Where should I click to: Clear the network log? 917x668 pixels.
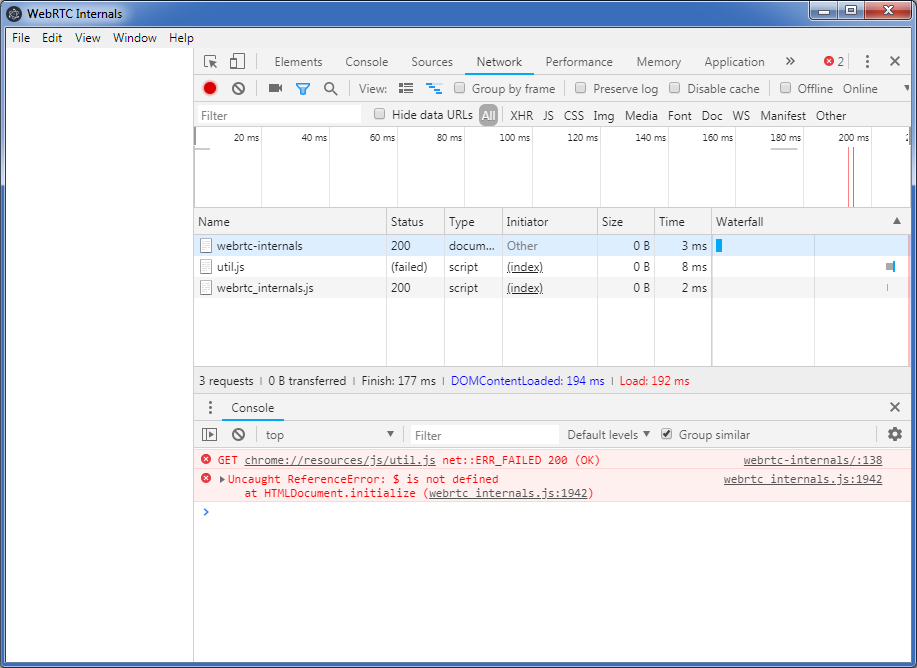point(238,88)
